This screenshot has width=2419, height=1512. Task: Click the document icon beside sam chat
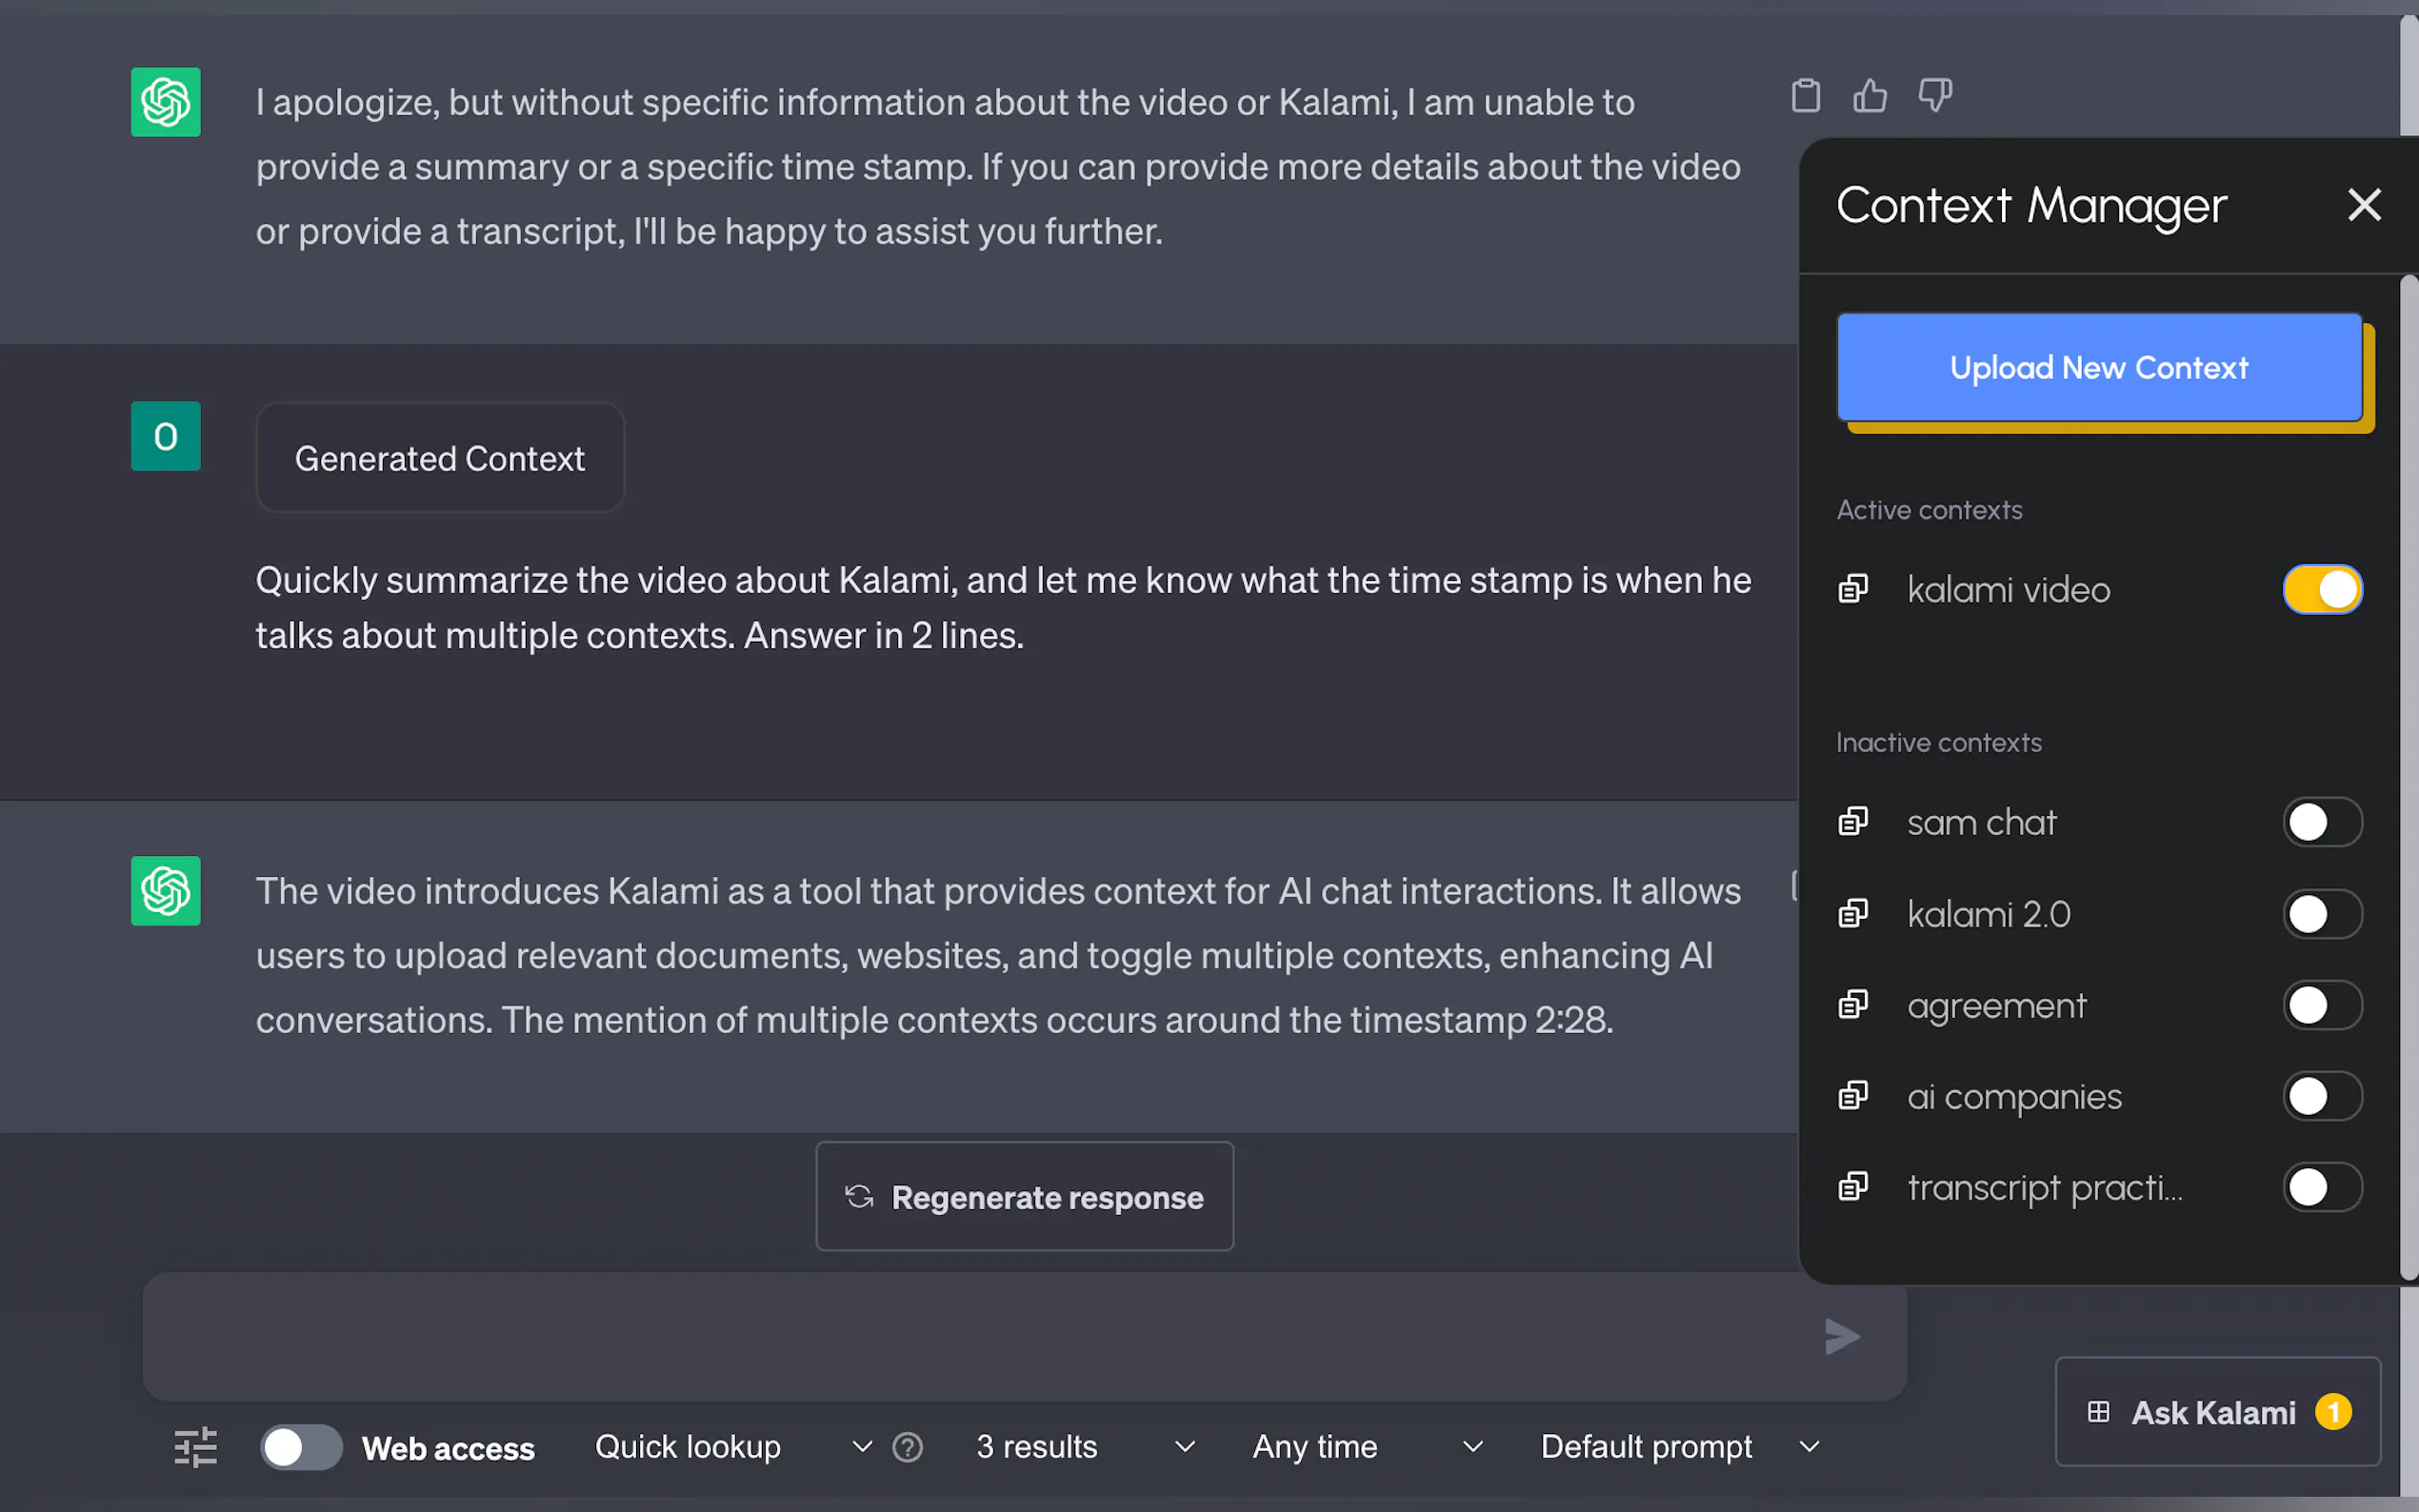(1853, 822)
